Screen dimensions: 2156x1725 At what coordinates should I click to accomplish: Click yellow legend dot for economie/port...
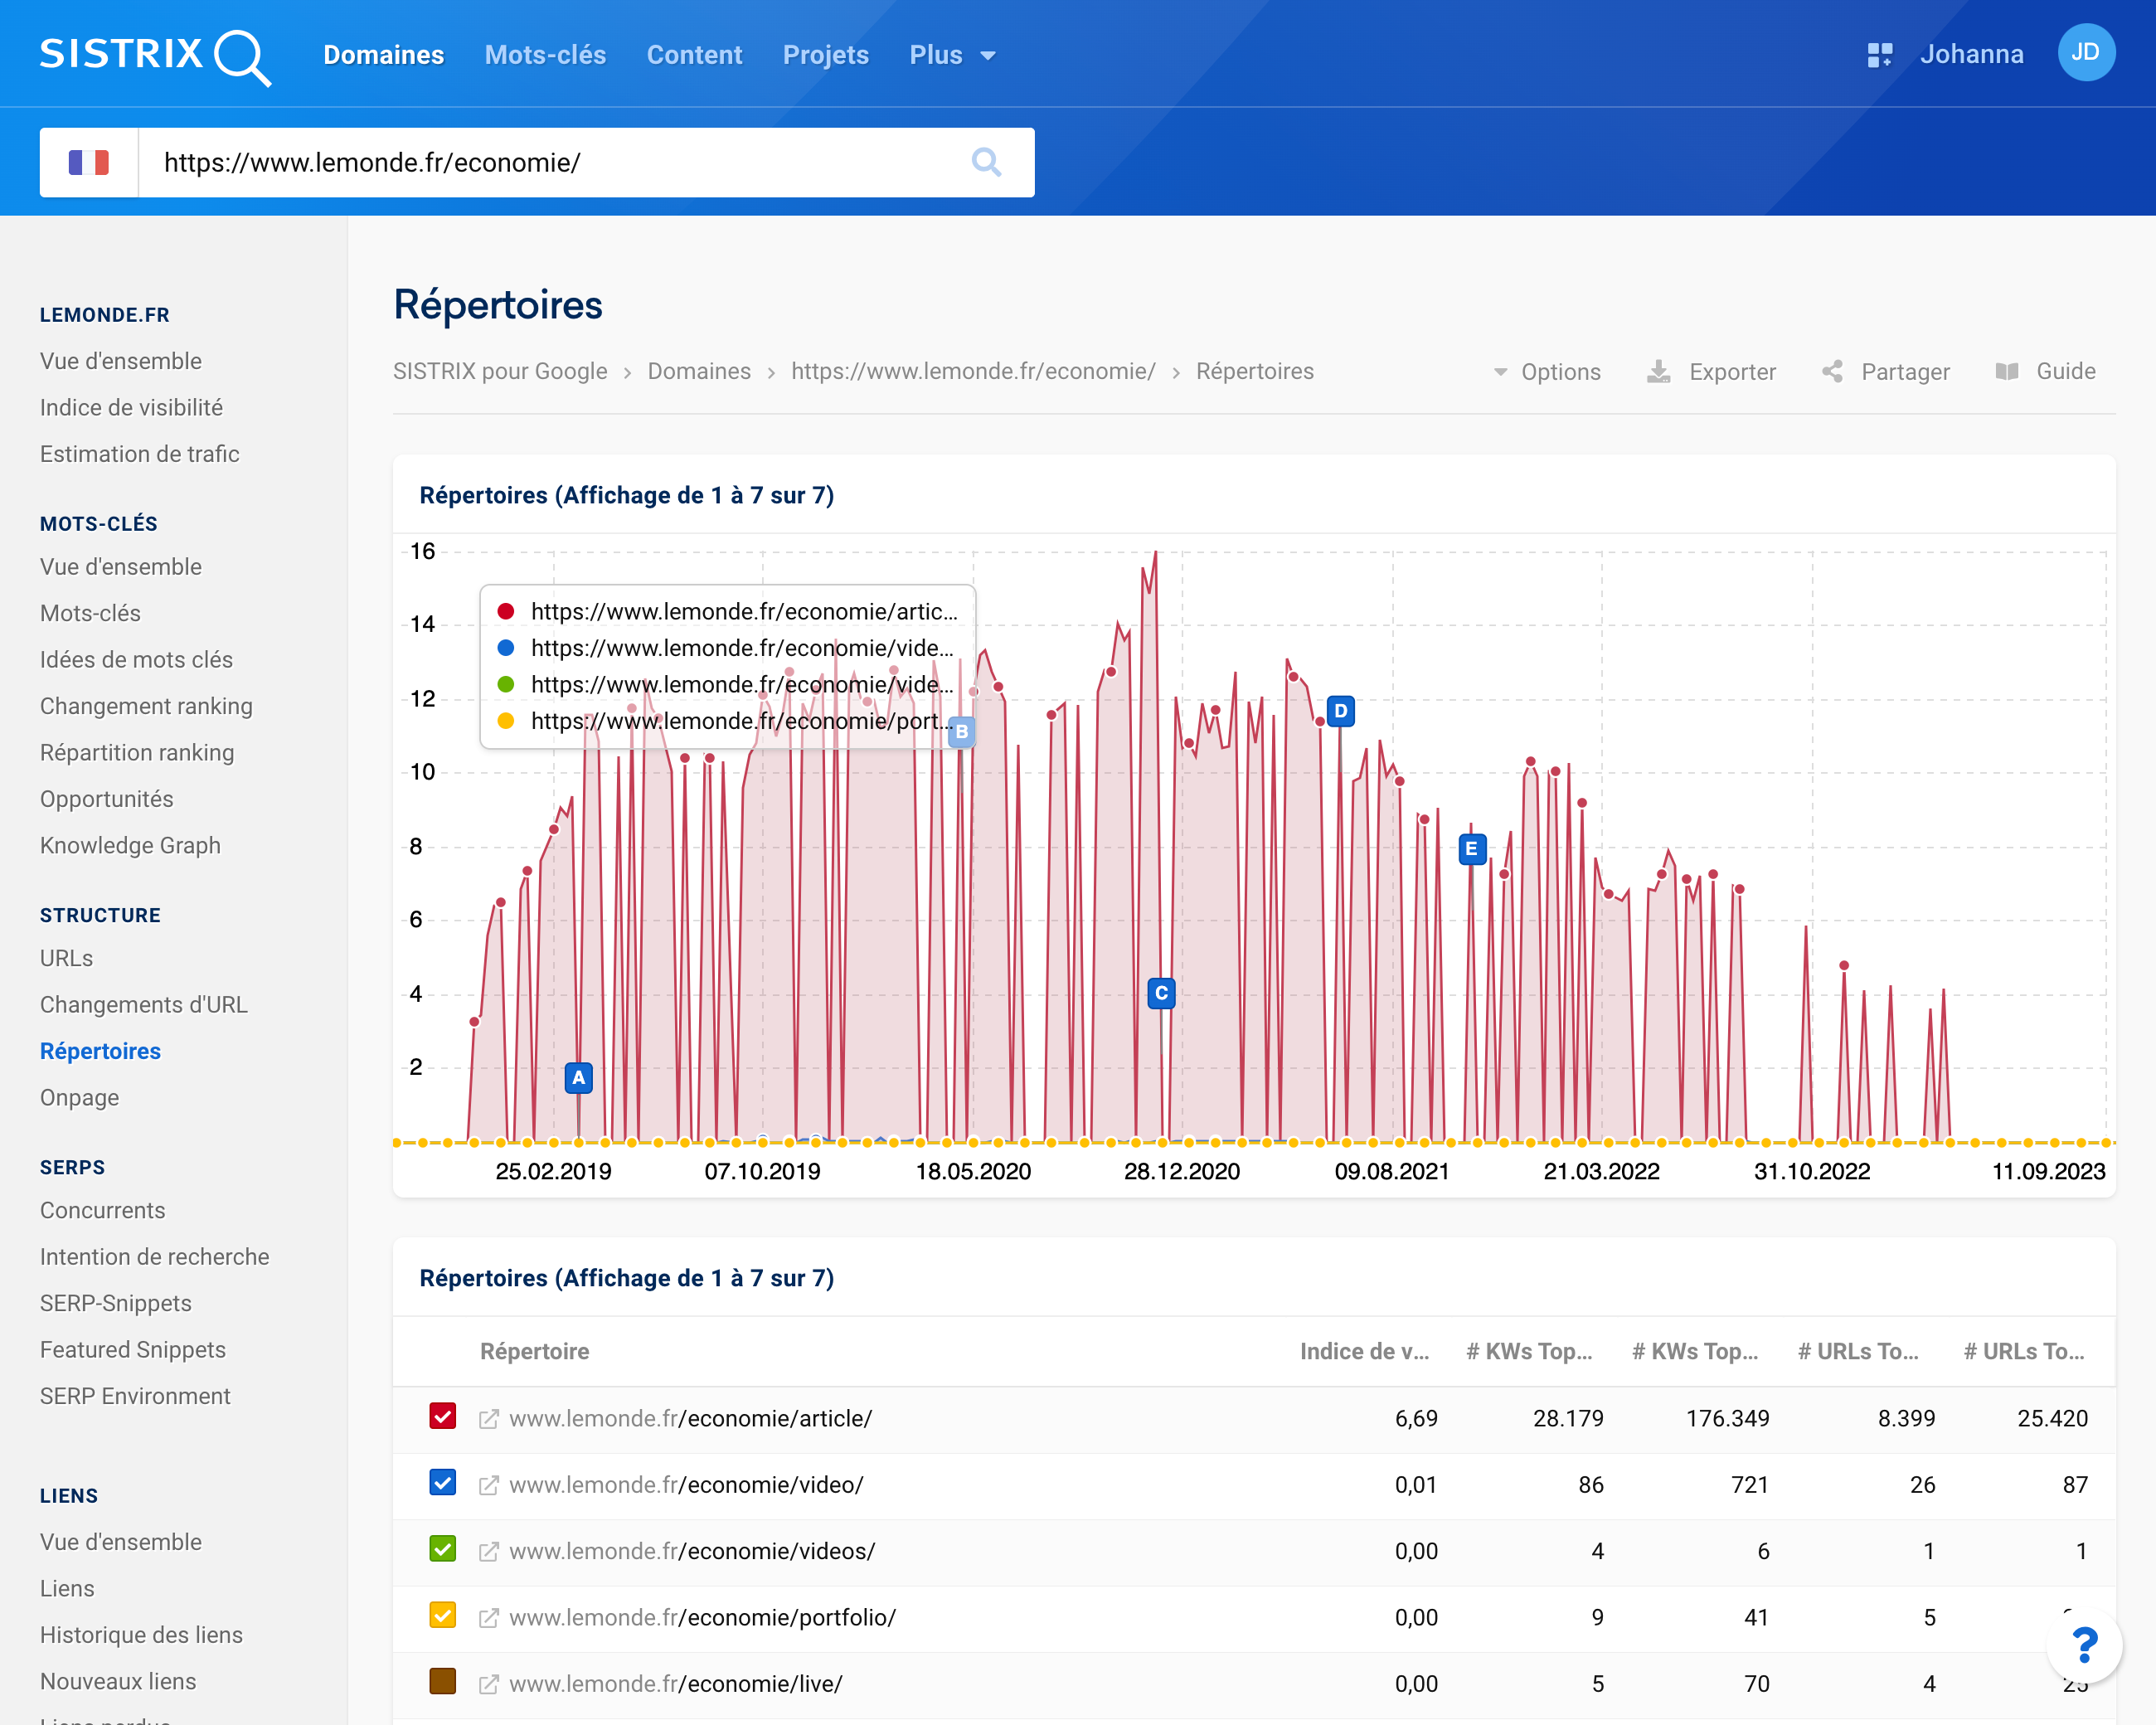(x=506, y=721)
